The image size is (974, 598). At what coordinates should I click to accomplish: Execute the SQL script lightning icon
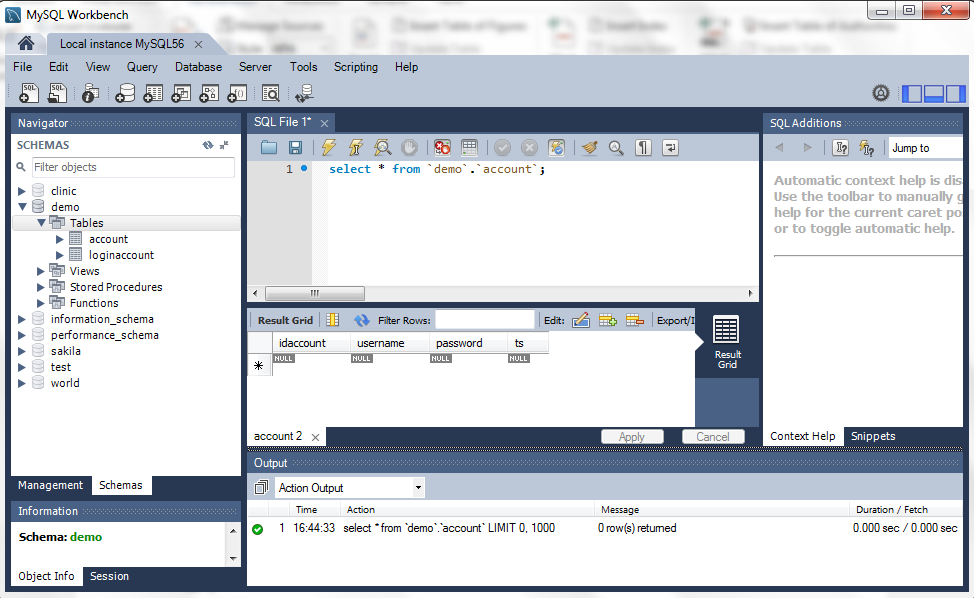pos(329,148)
